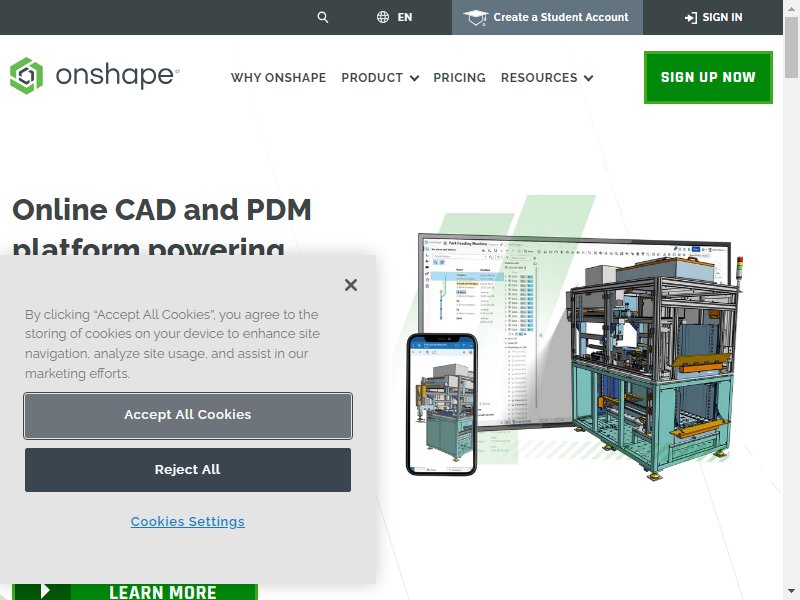Screen dimensions: 800x600
Task: Click the onshape wordmark text
Action: click(117, 76)
